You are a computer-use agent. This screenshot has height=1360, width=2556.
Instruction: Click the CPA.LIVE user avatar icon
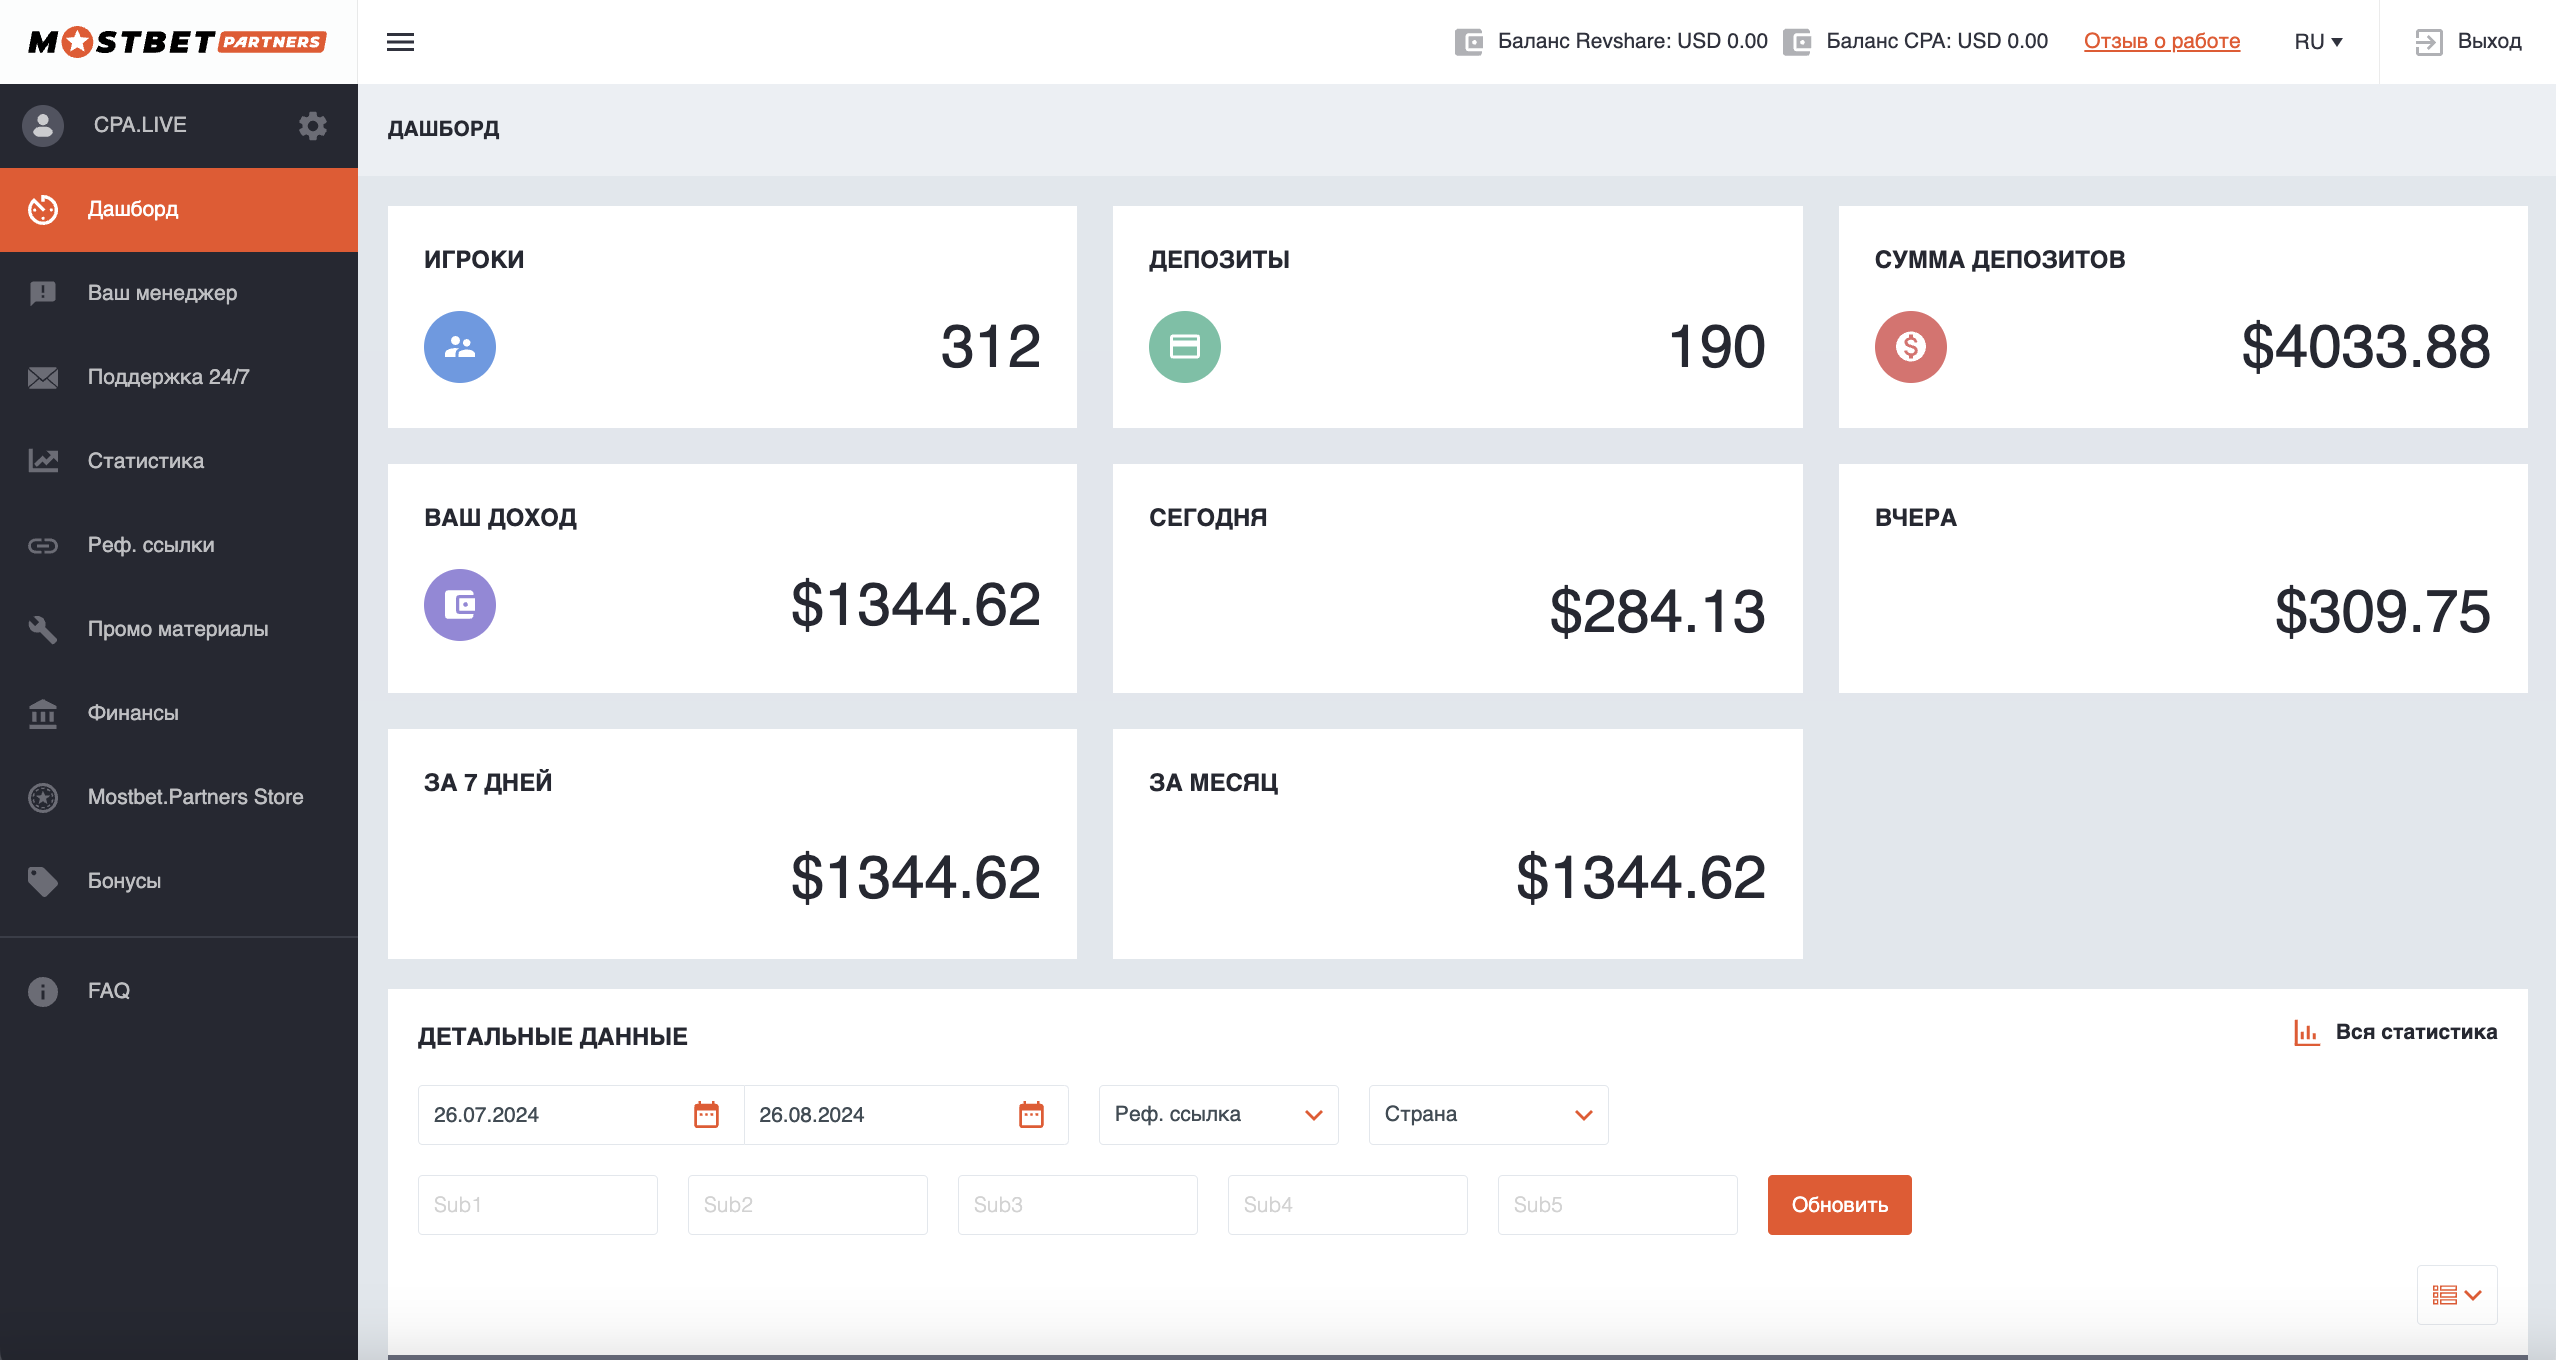tap(43, 125)
